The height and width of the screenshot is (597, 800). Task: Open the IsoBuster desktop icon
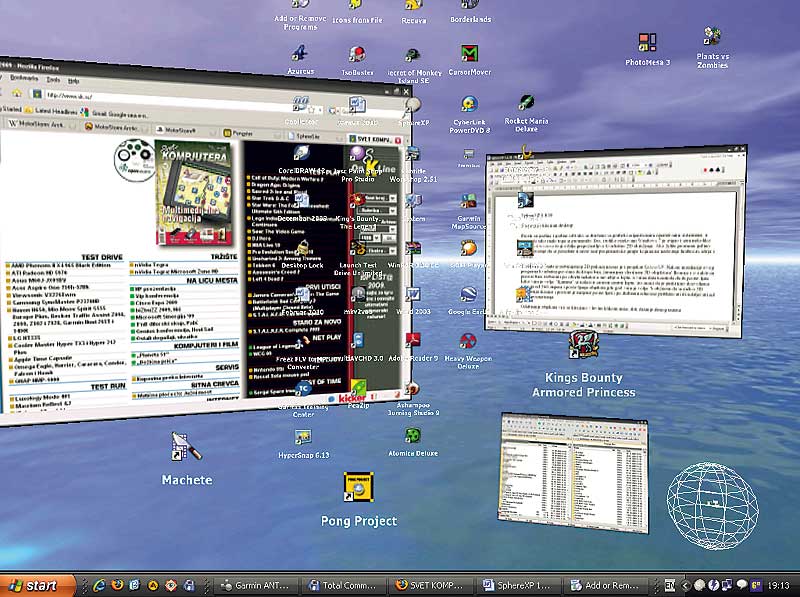coord(357,54)
